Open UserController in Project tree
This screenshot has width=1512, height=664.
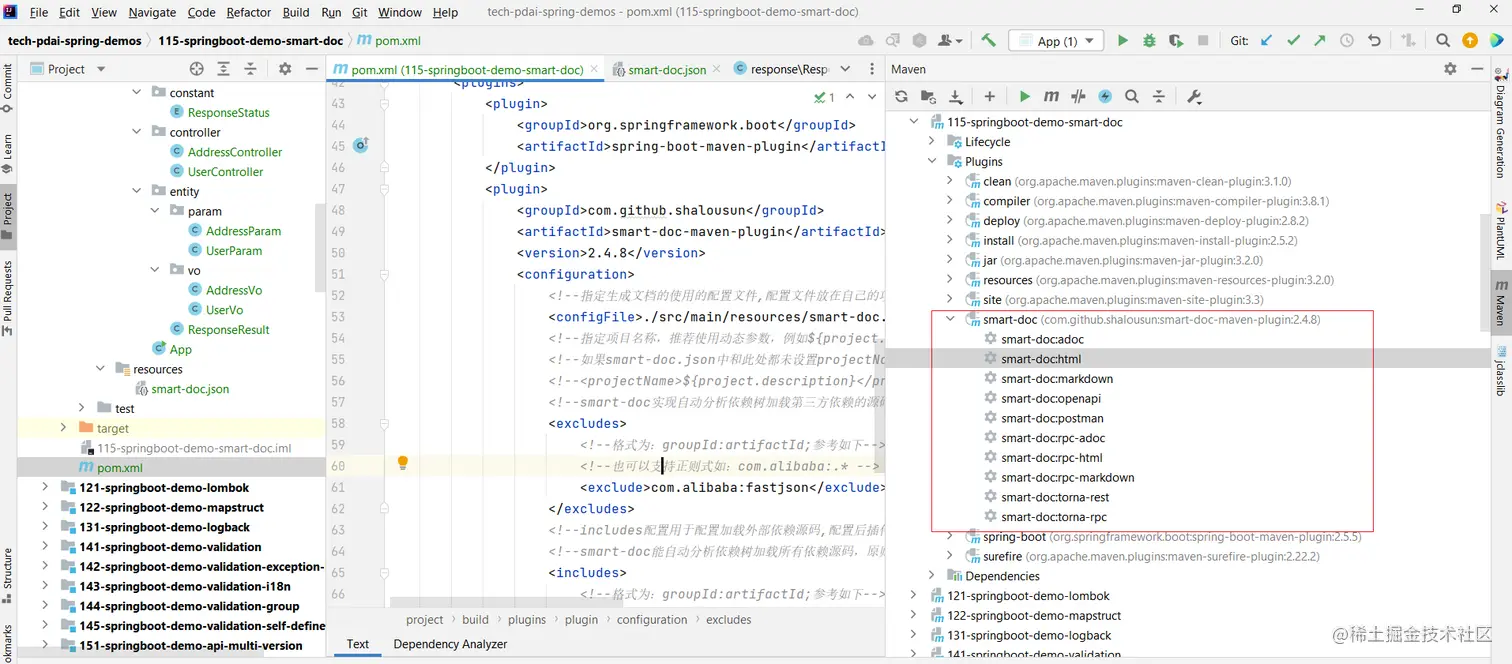(x=225, y=172)
